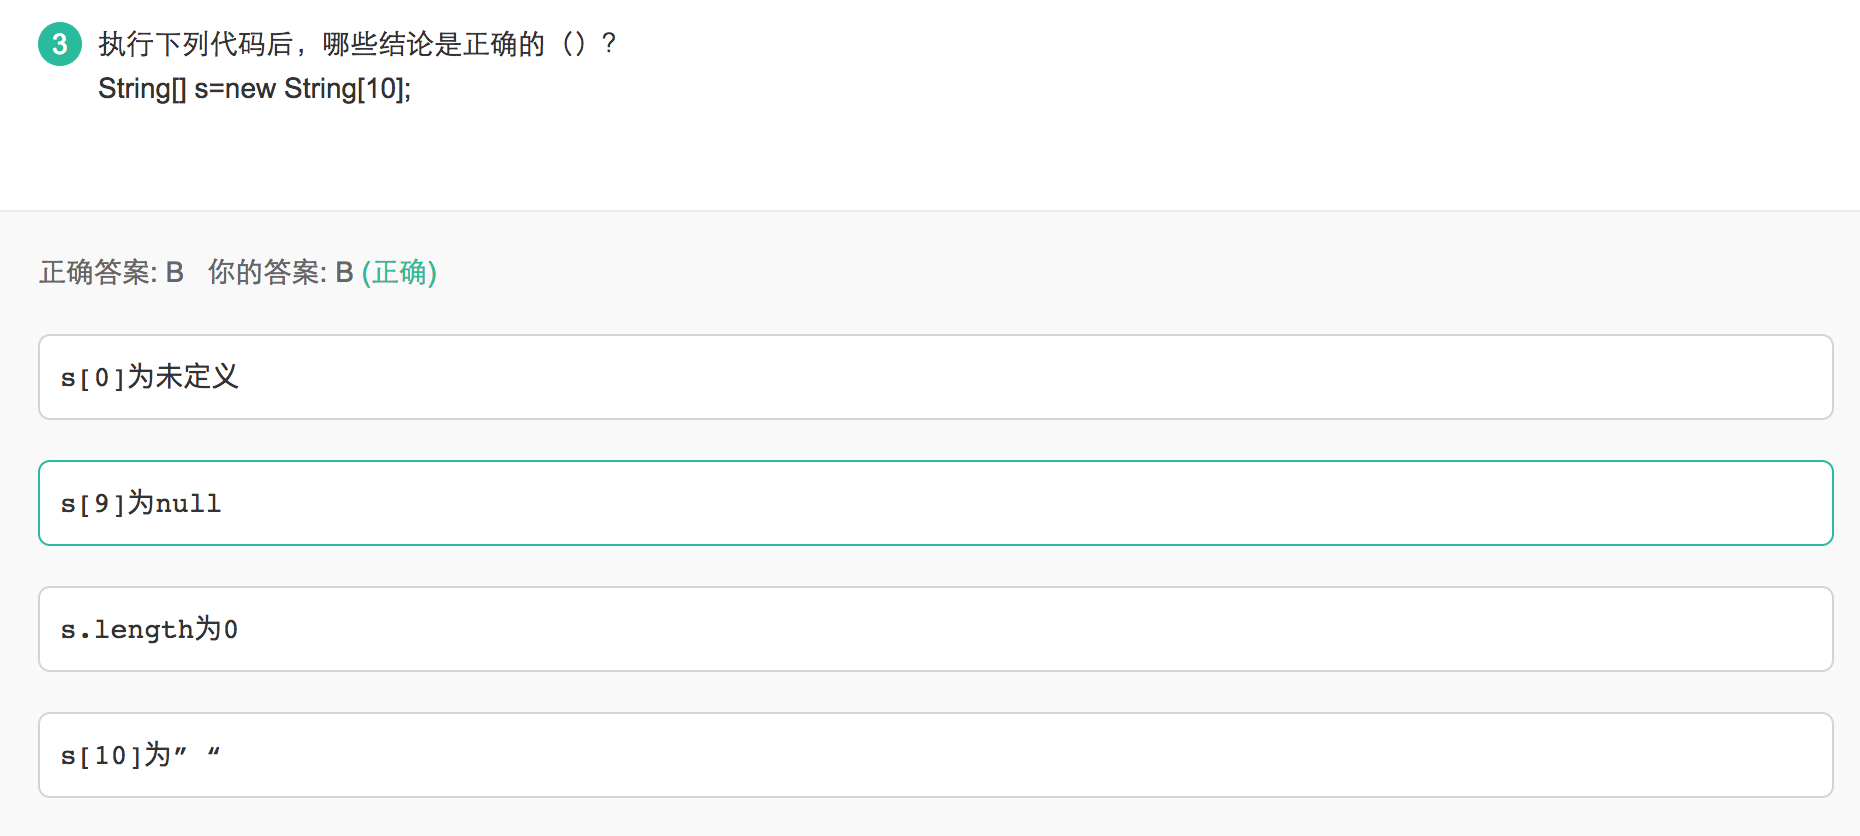Viewport: 1860px width, 836px height.
Task: Click the letter B after 你的答案
Action: pos(344,272)
